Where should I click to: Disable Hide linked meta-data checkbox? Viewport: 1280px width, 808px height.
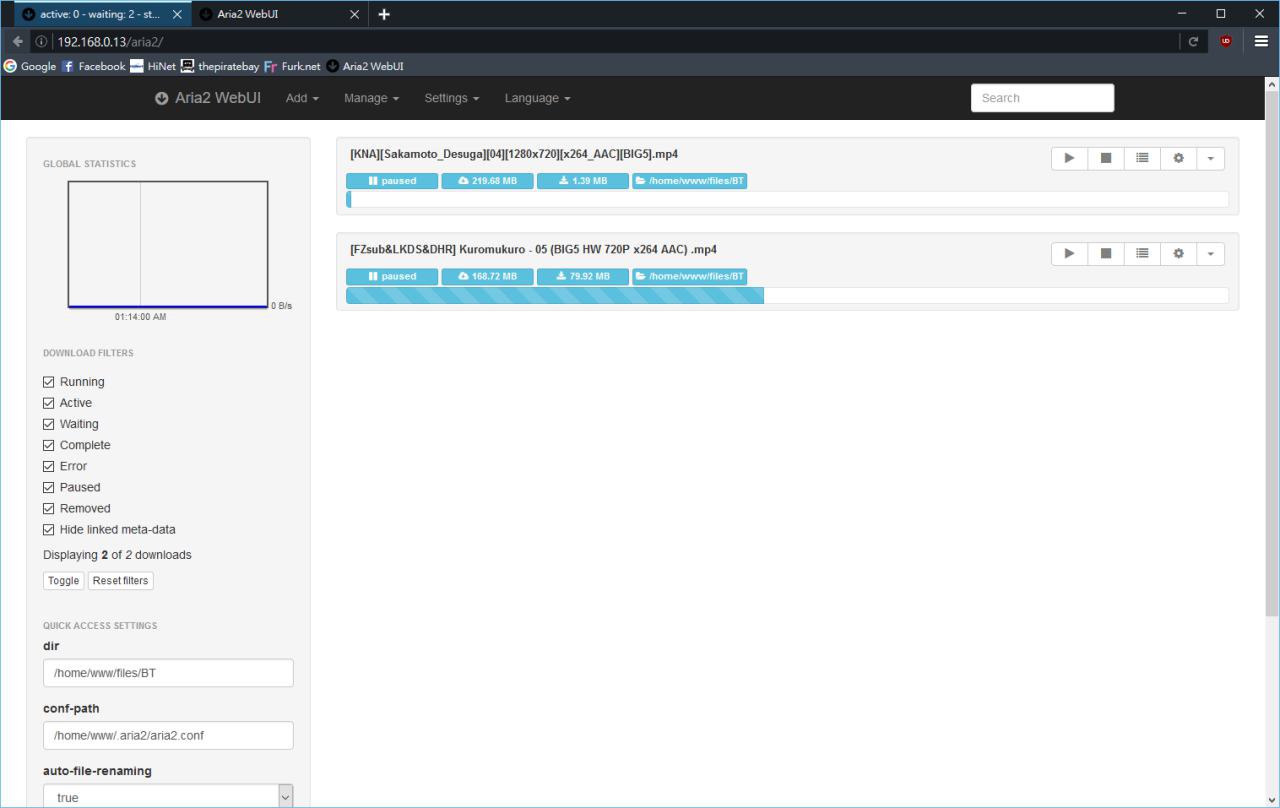tap(49, 529)
